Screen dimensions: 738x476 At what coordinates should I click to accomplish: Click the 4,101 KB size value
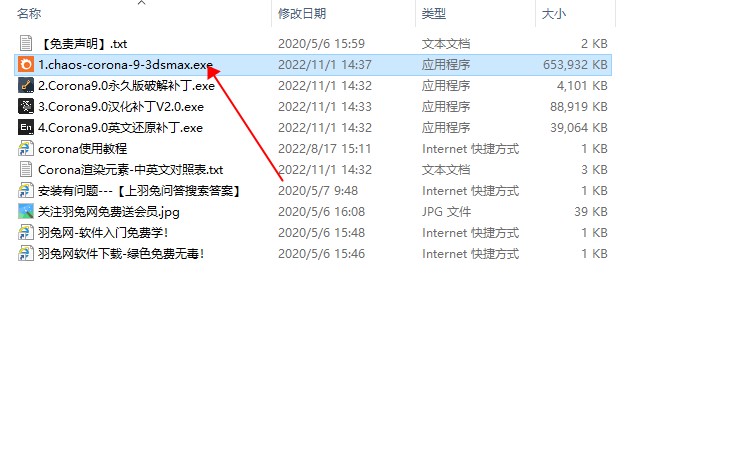pos(582,86)
